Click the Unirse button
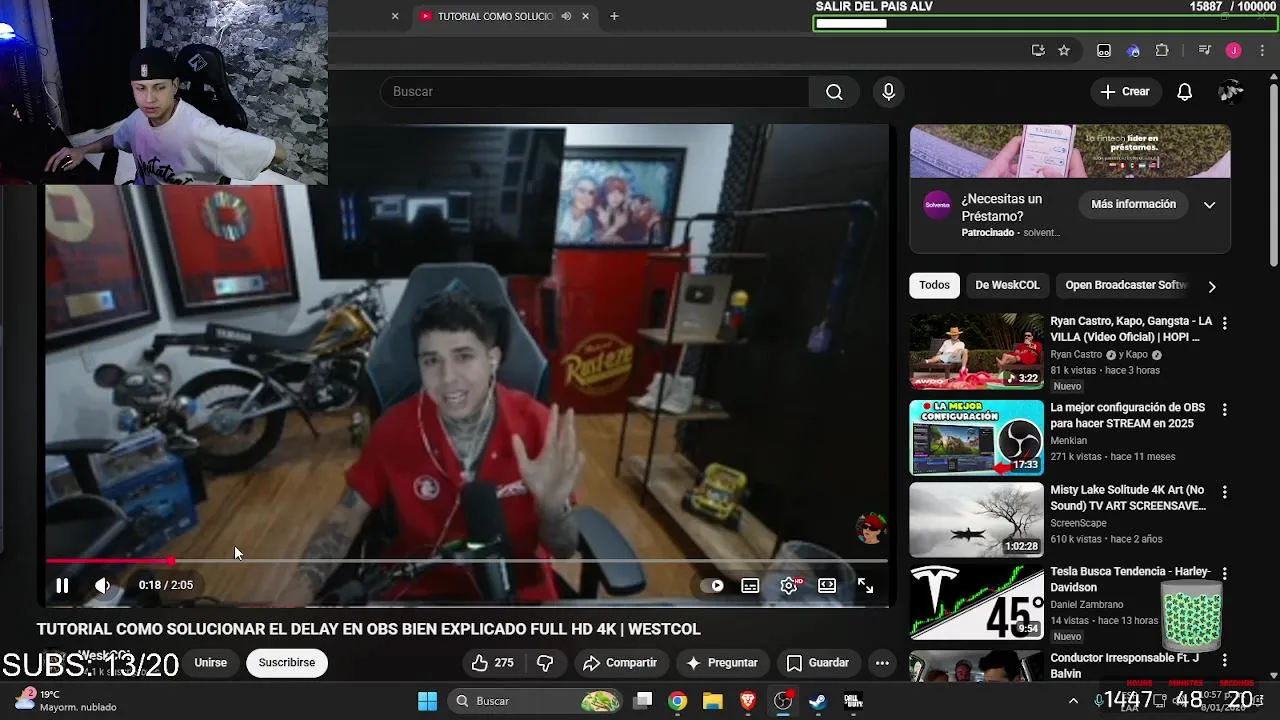This screenshot has width=1280, height=720. pos(210,663)
